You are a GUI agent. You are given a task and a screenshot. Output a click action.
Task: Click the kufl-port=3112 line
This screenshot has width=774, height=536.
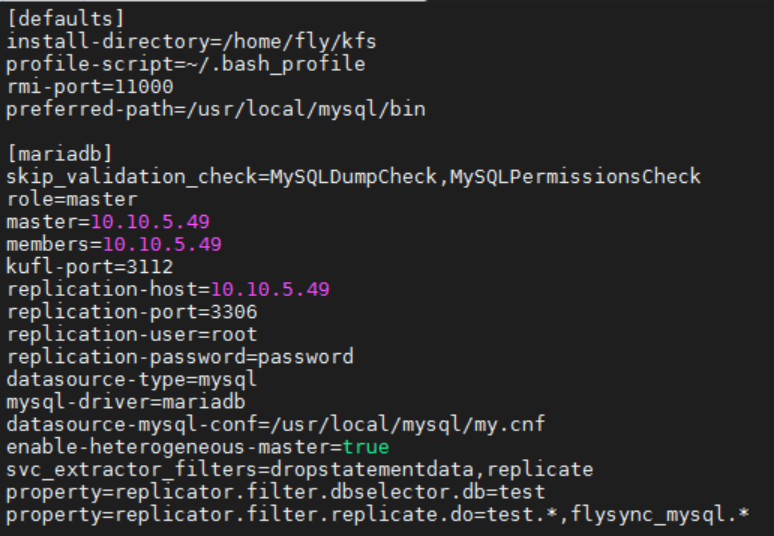89,267
